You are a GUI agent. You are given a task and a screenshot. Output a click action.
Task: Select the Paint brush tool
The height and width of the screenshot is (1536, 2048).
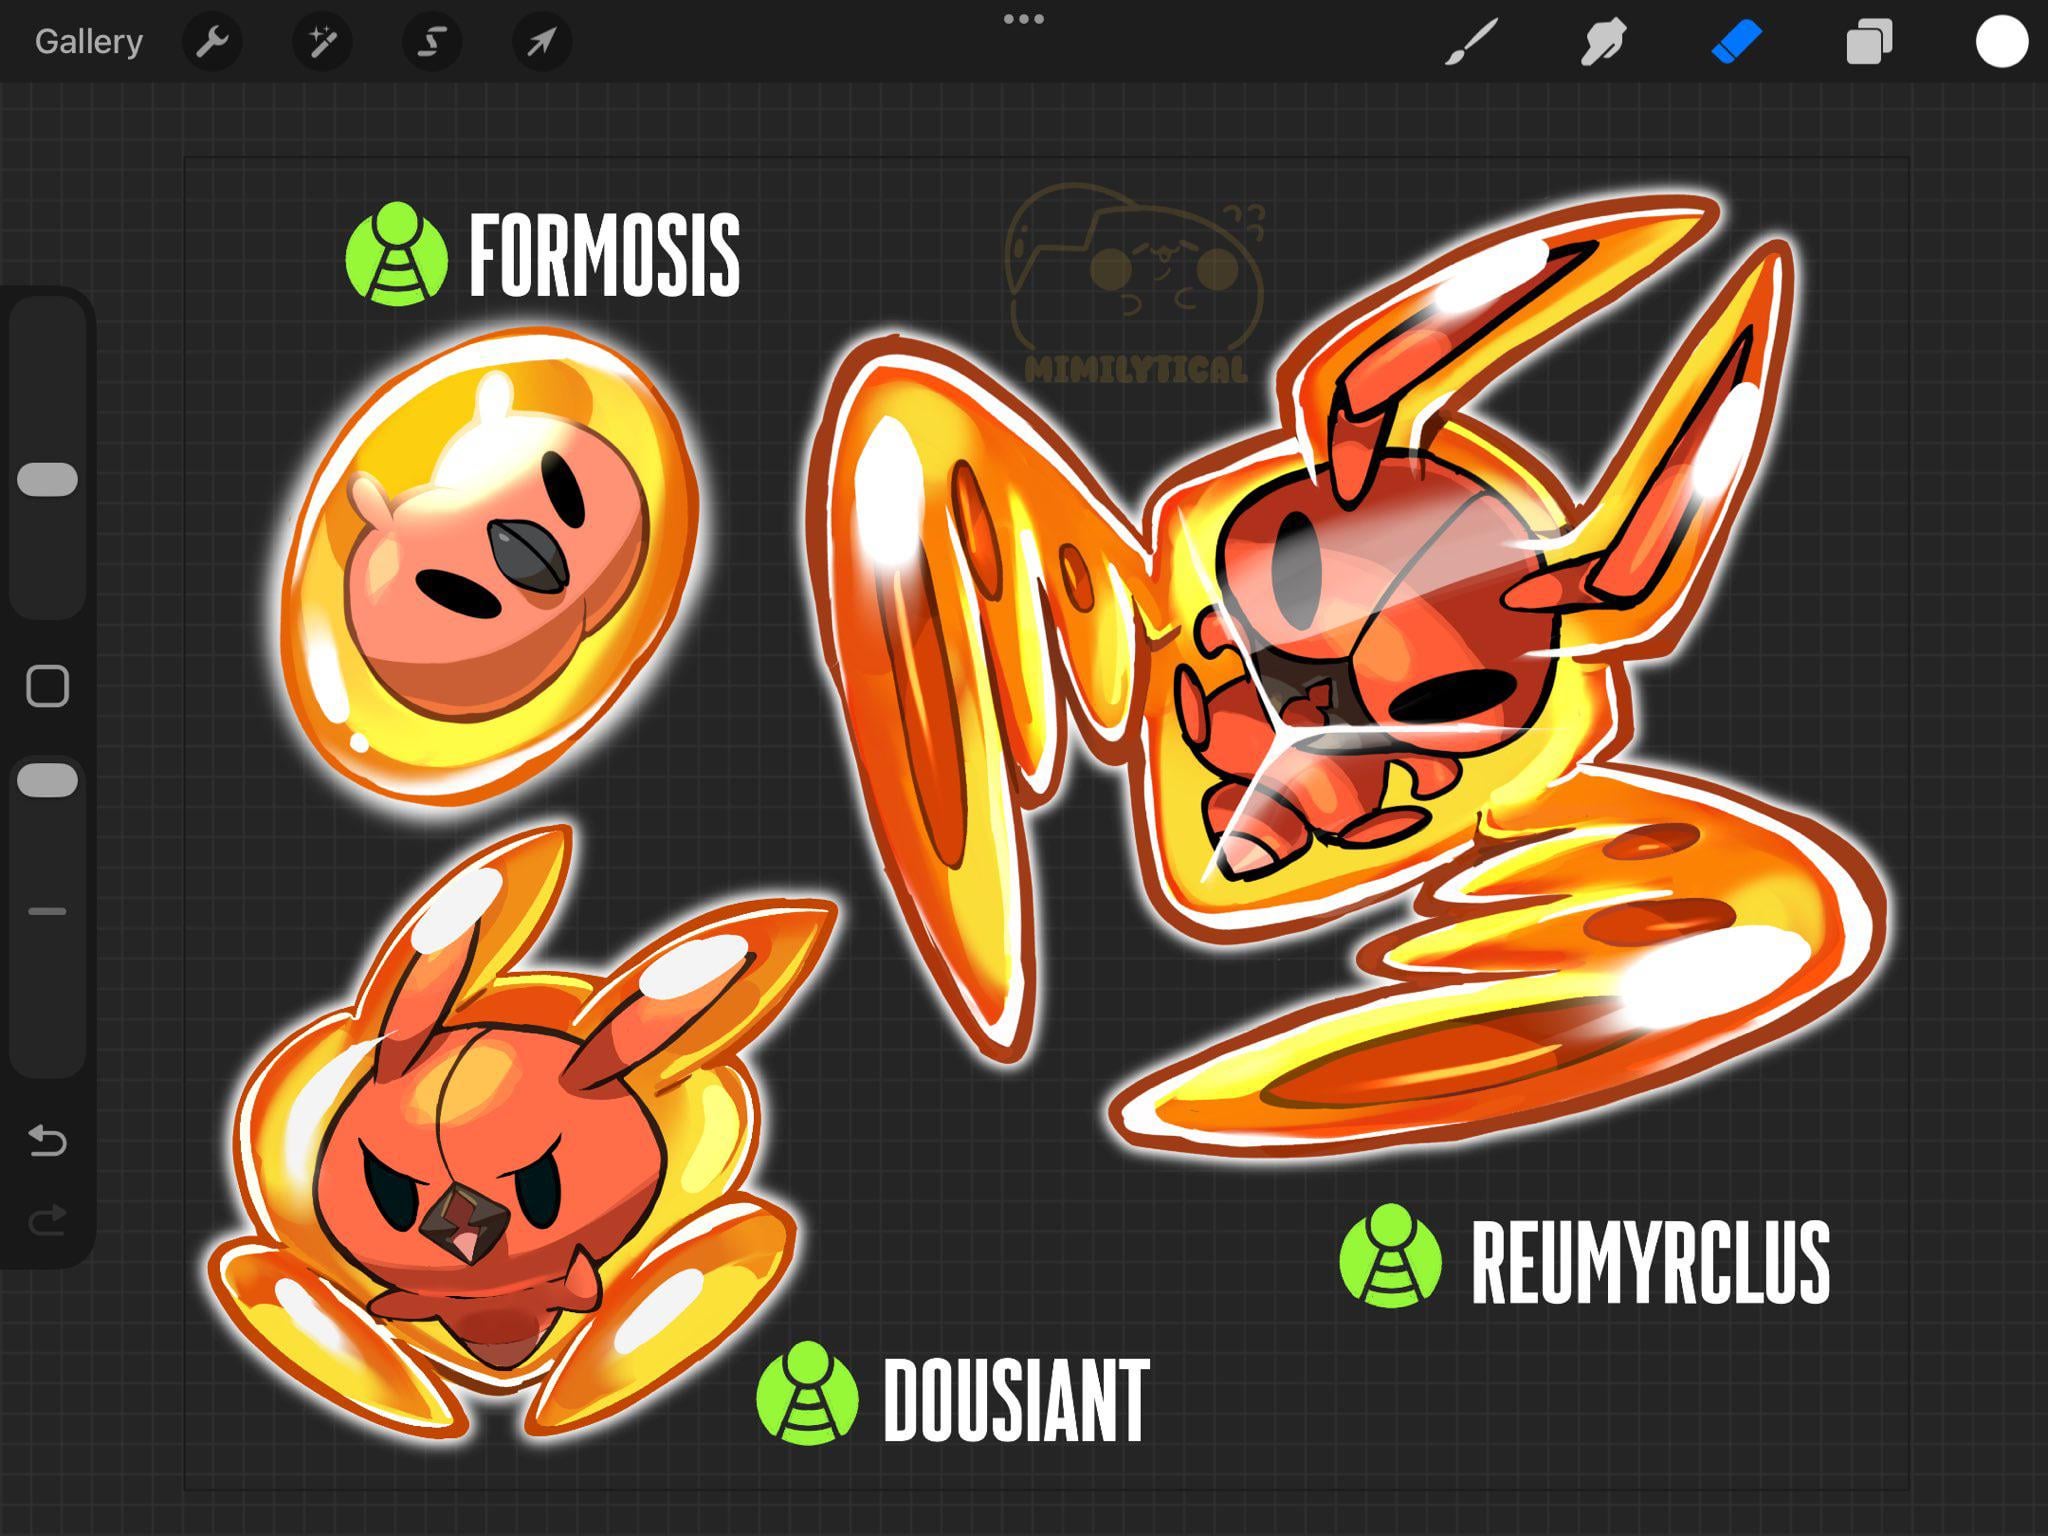pyautogui.click(x=1472, y=43)
